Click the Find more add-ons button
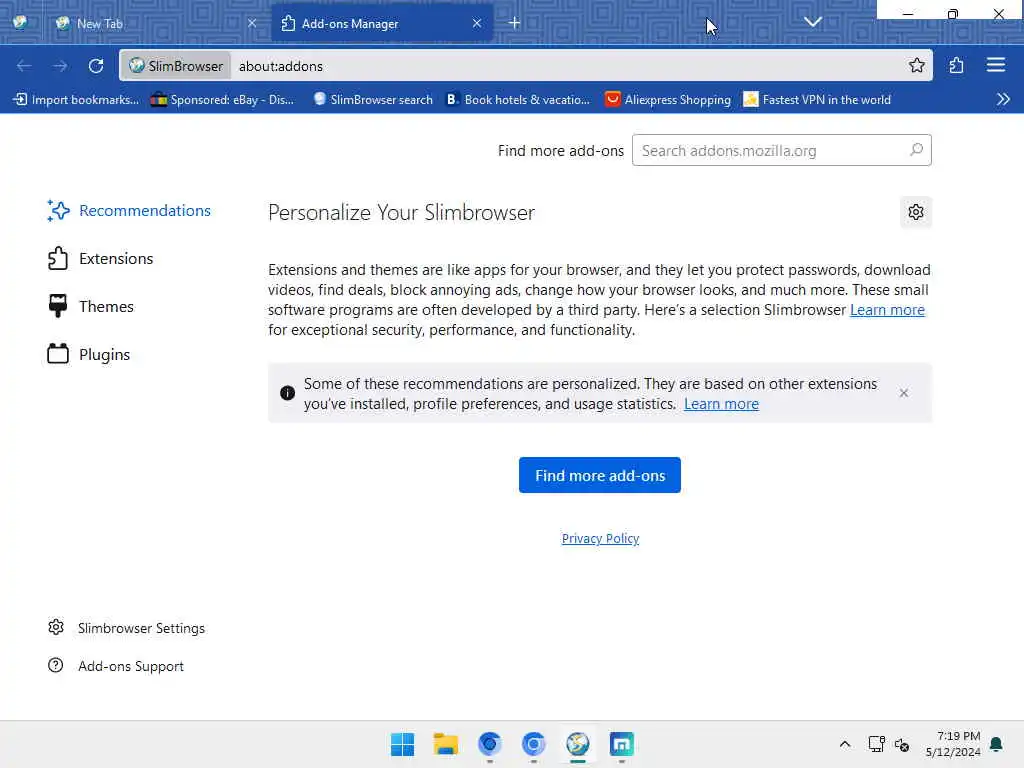Image resolution: width=1024 pixels, height=768 pixels. [x=600, y=475]
